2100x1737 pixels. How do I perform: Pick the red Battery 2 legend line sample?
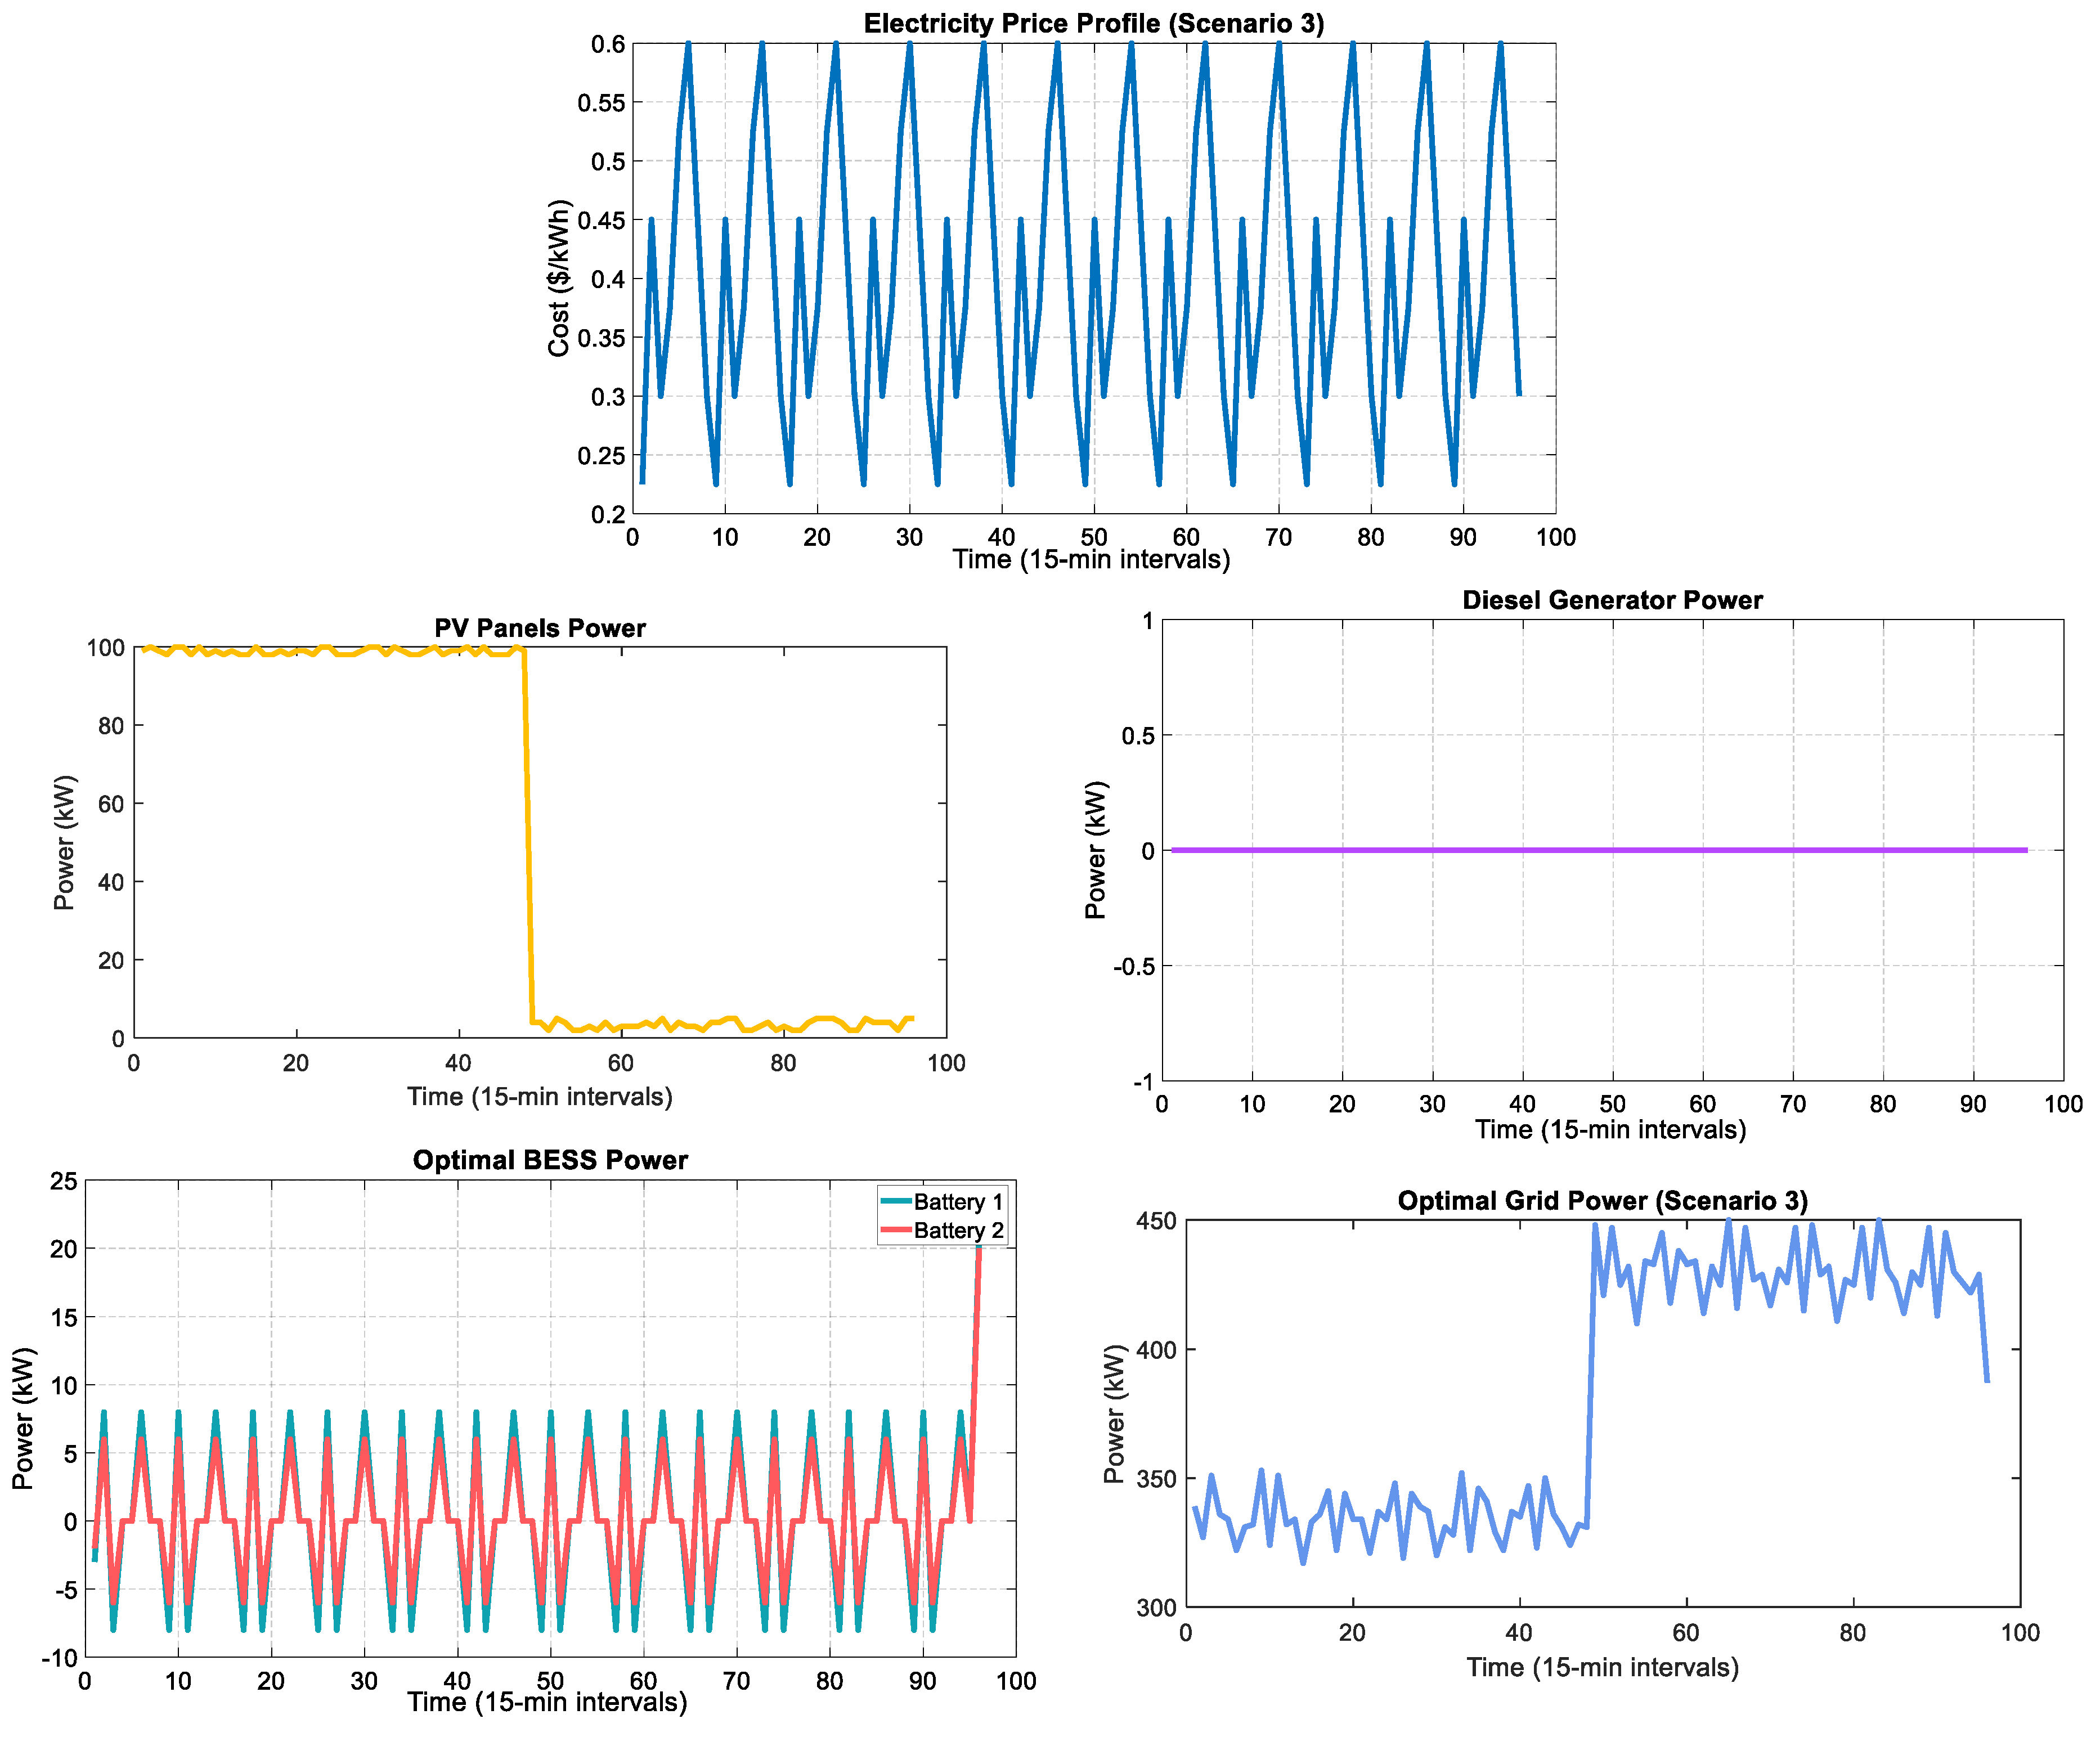coord(895,1229)
